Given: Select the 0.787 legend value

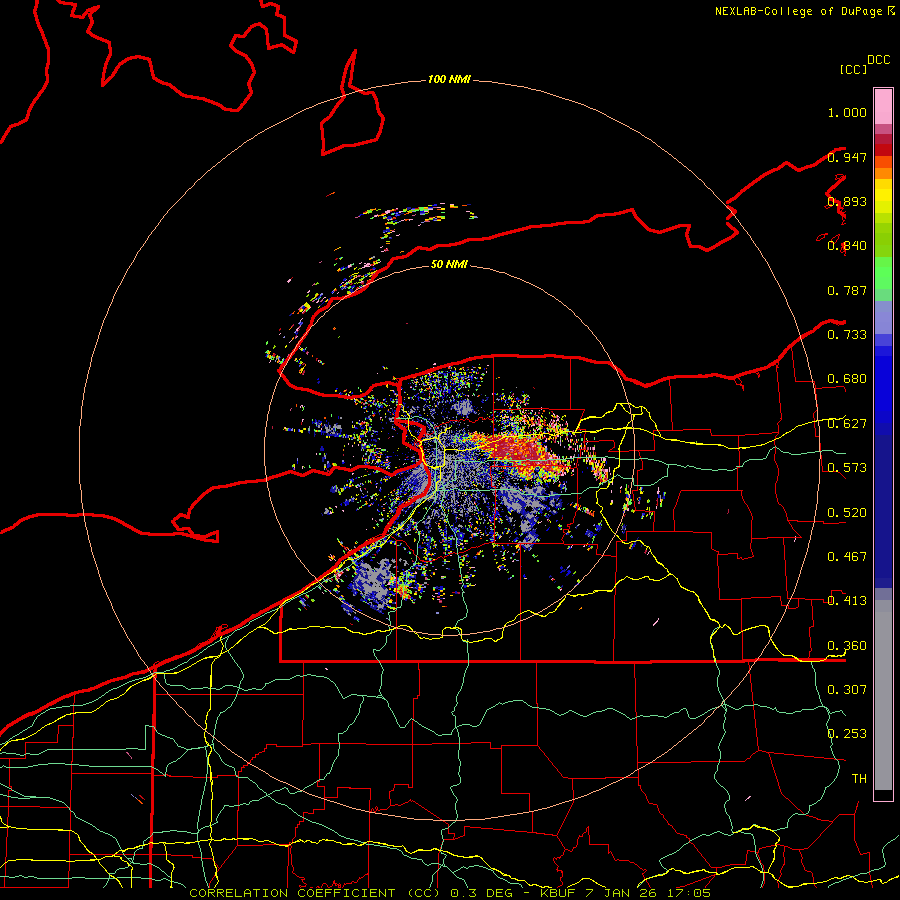Looking at the screenshot, I should coord(847,290).
